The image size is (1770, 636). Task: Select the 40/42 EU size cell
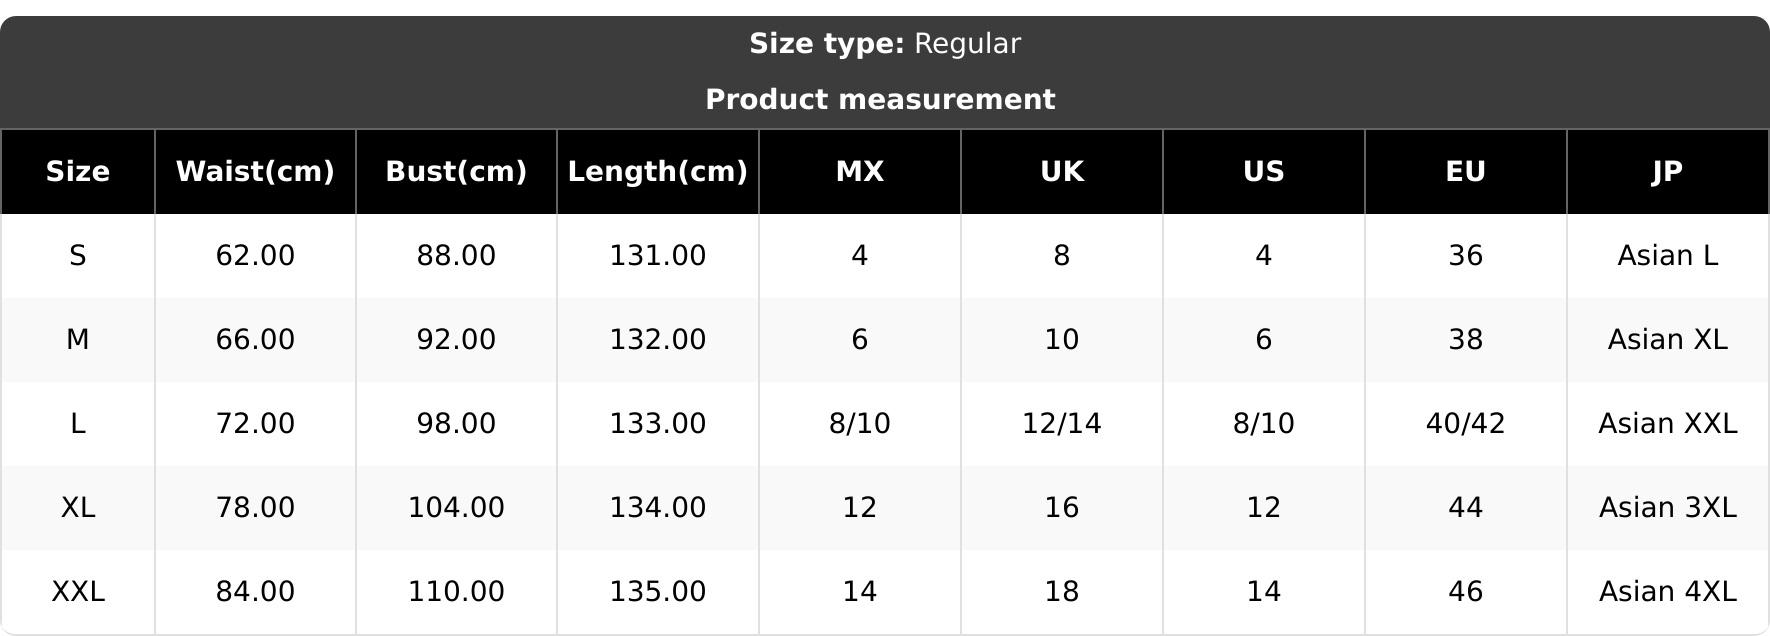1466,423
